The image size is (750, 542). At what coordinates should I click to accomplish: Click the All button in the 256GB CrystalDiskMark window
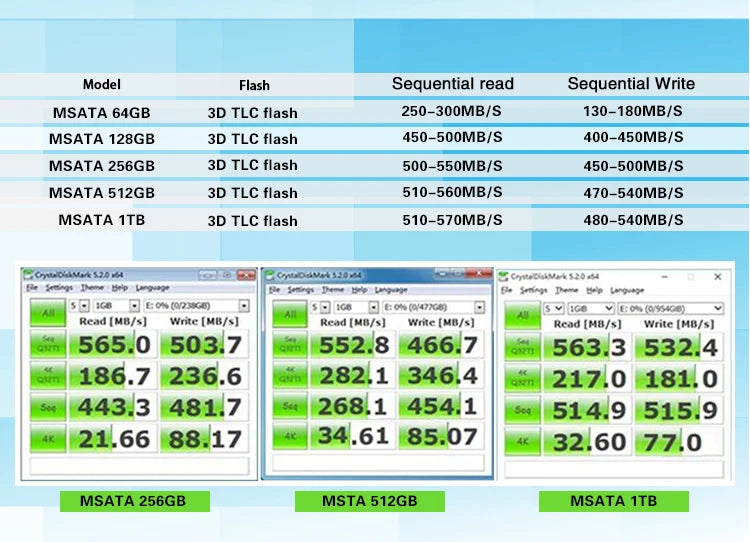tap(48, 313)
